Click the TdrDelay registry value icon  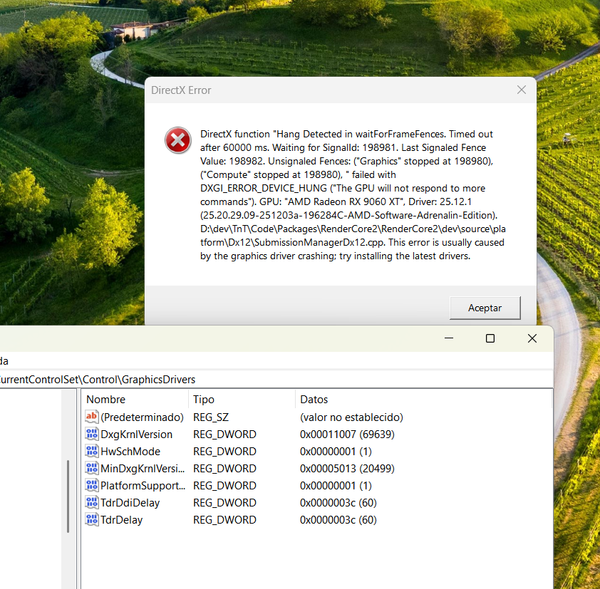click(x=92, y=520)
